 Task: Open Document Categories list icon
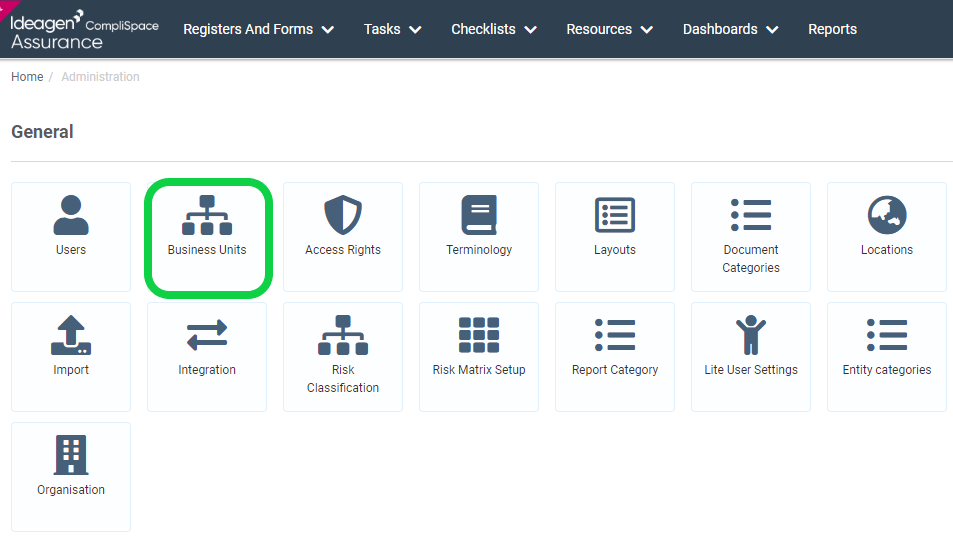tap(751, 215)
